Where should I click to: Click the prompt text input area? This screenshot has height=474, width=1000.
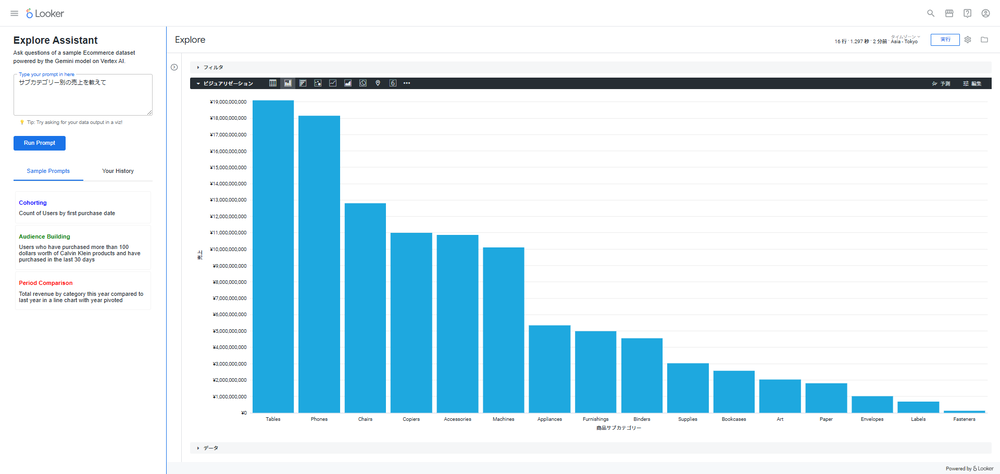pos(83,95)
